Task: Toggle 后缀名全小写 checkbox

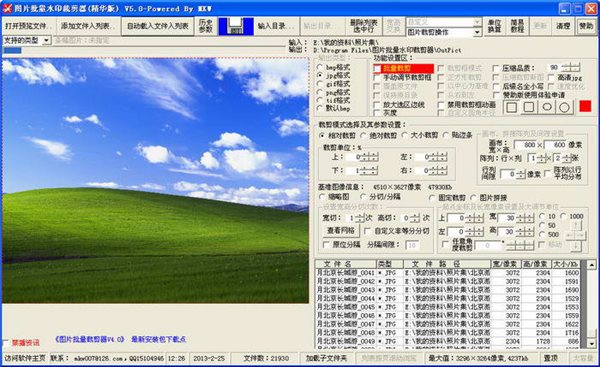Action: pos(496,87)
